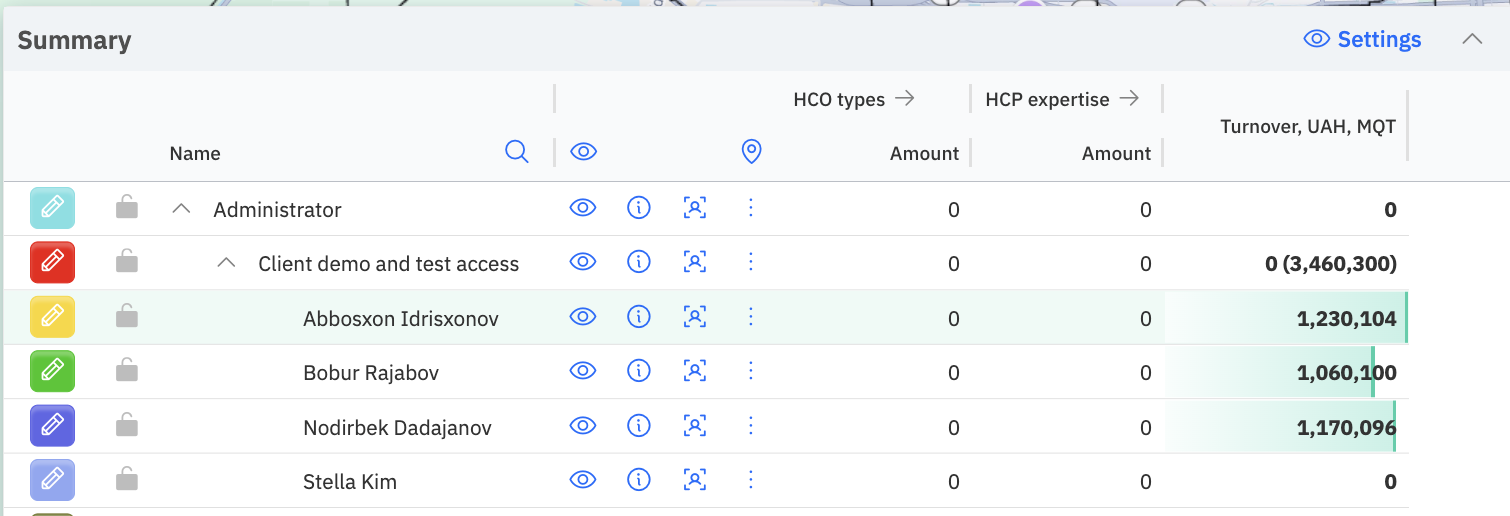Open info icon for Client demo and test access
1510x516 pixels.
pos(639,262)
